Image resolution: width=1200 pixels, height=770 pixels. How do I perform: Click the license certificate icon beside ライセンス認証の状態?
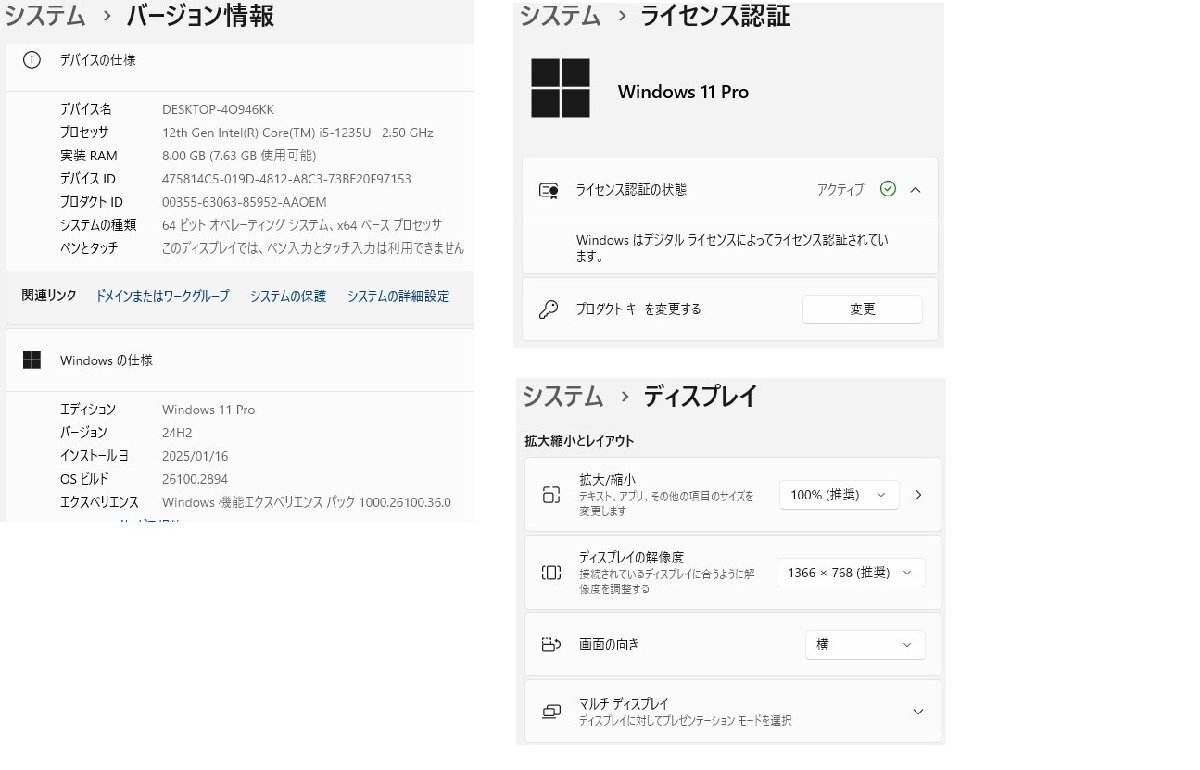tap(548, 190)
